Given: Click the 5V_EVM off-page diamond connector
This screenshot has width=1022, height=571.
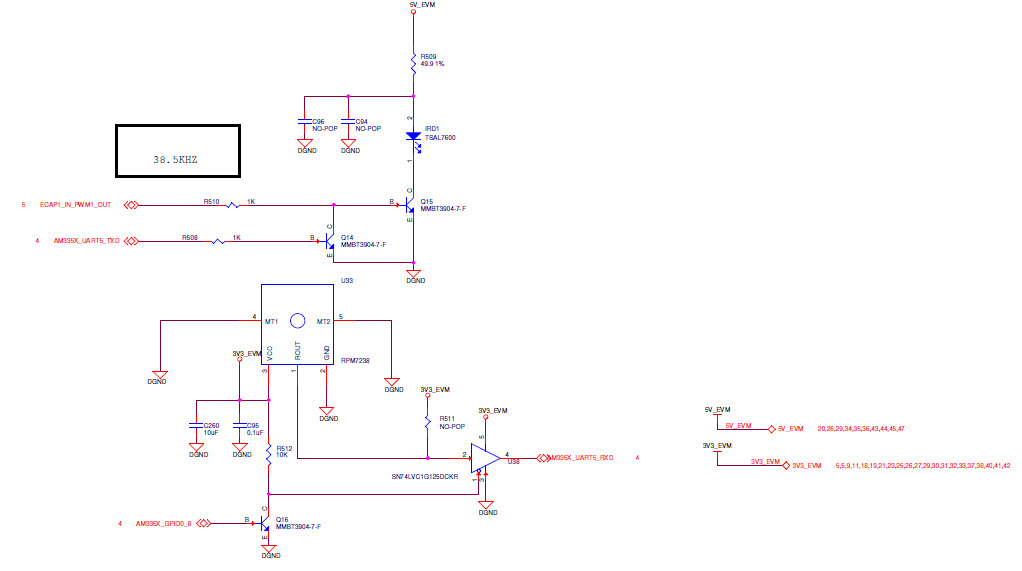Looking at the screenshot, I should point(772,429).
